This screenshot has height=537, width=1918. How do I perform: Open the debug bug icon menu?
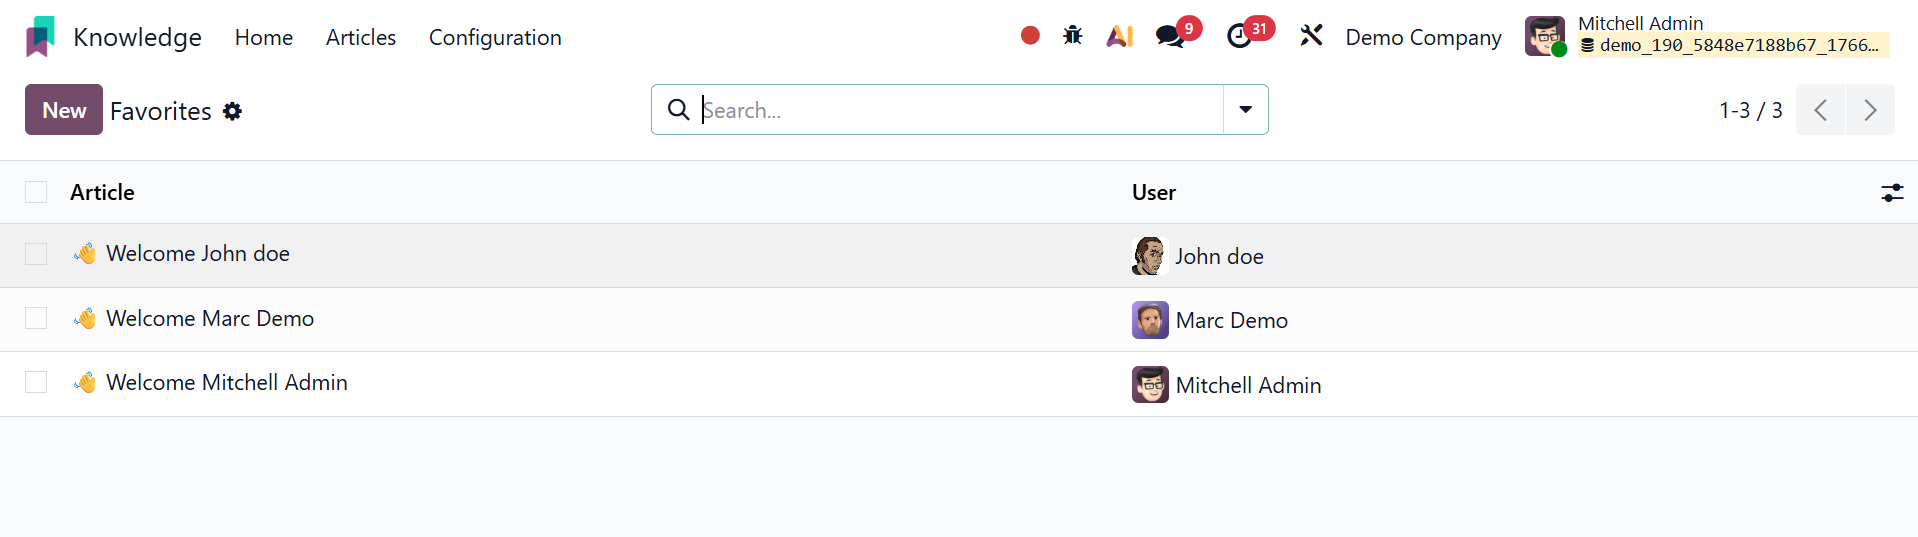pos(1073,36)
